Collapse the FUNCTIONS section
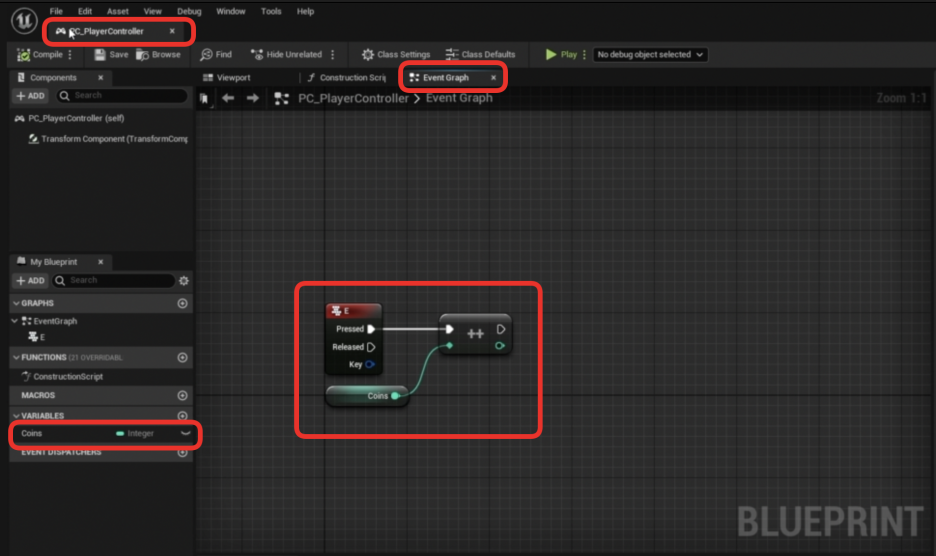Image resolution: width=936 pixels, height=556 pixels. click(x=16, y=357)
